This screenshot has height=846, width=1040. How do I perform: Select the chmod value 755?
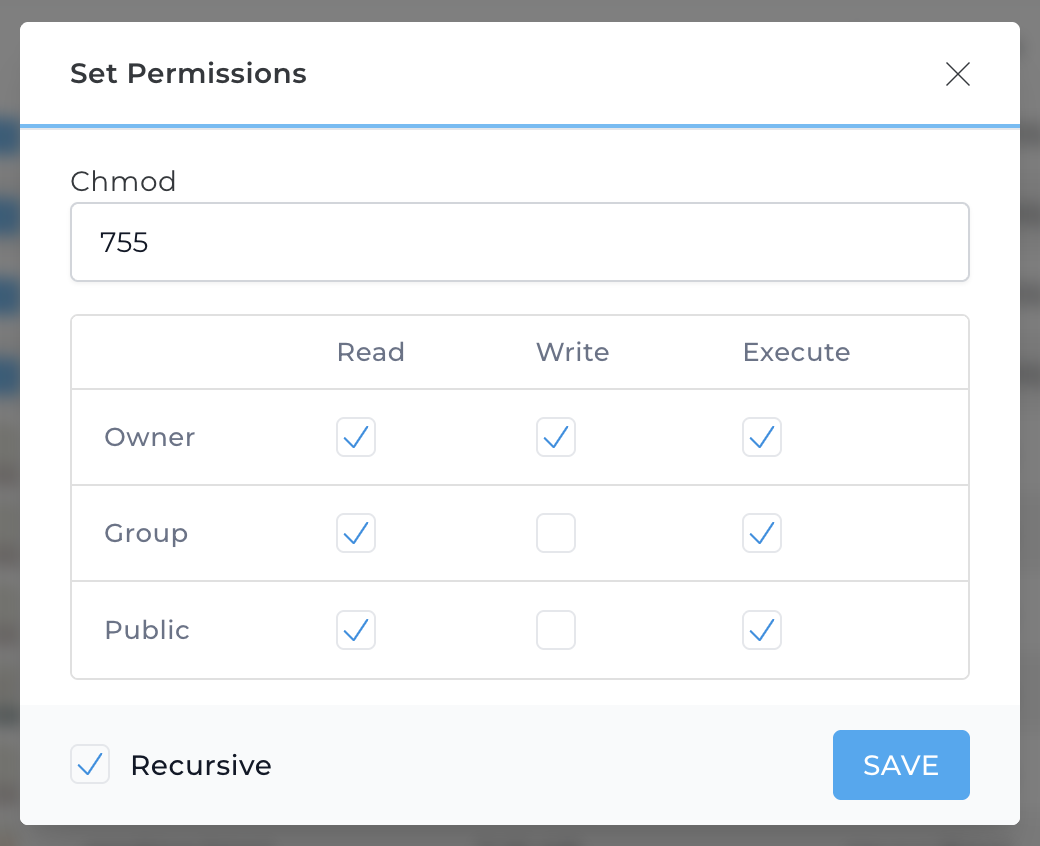pyautogui.click(x=124, y=242)
